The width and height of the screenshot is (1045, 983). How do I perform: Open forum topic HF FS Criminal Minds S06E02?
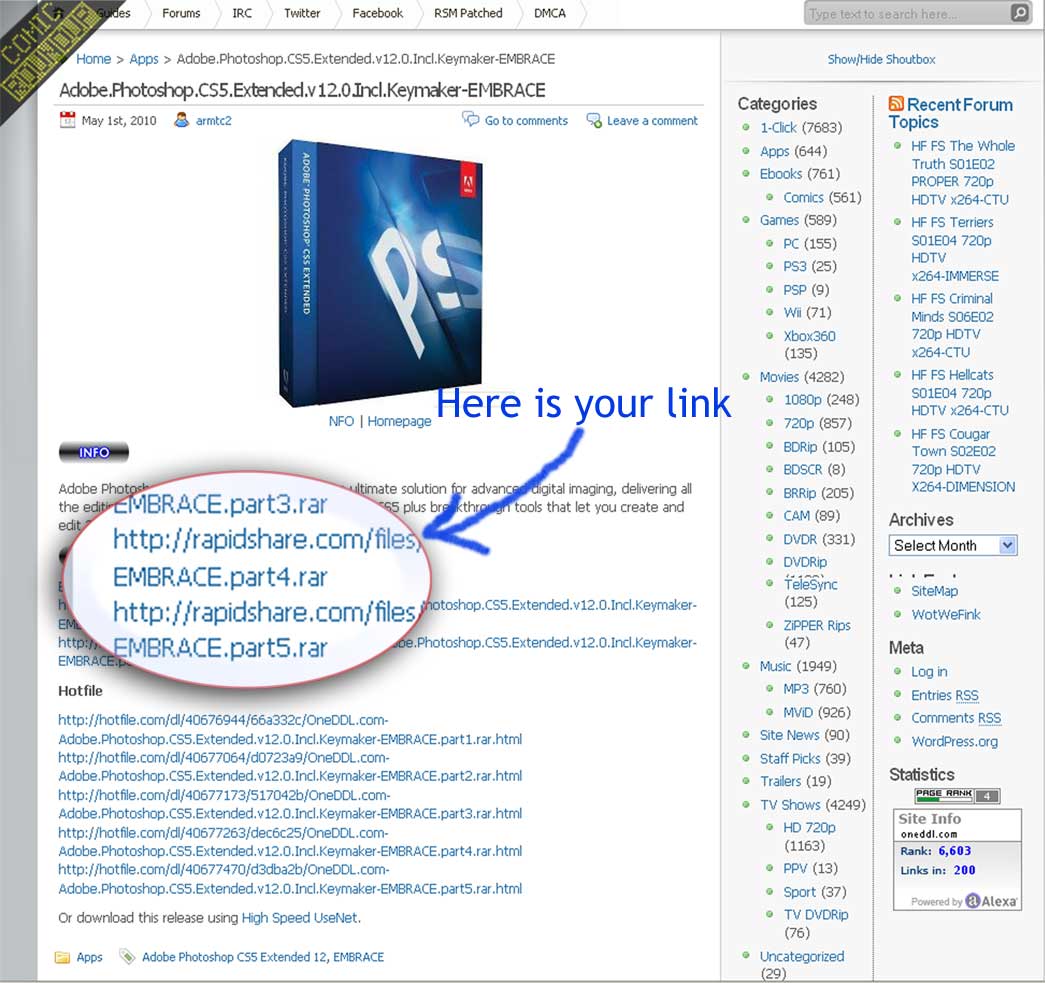[x=954, y=325]
